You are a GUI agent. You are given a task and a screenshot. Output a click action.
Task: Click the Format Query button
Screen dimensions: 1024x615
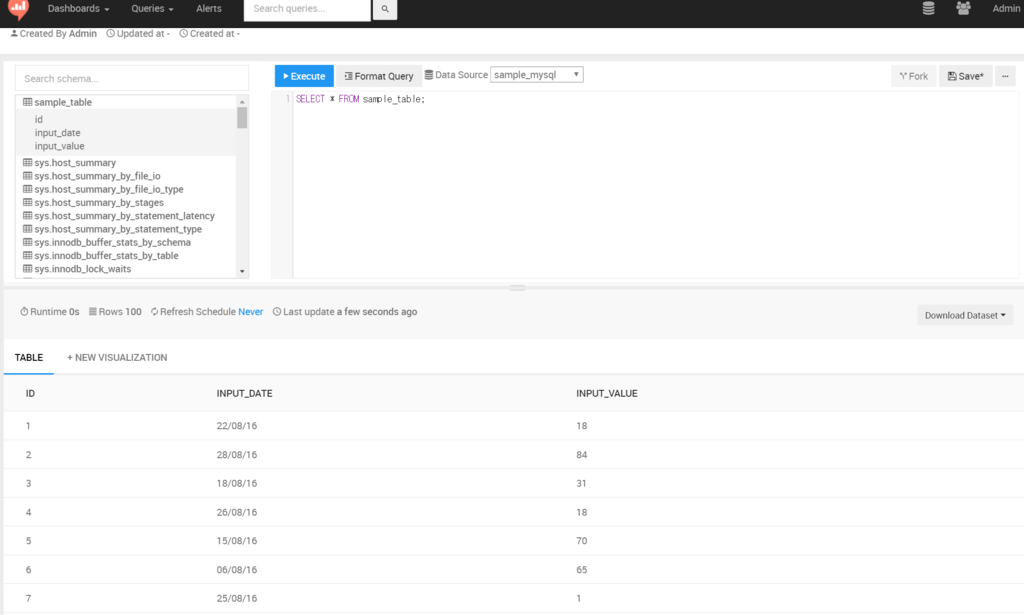[379, 76]
